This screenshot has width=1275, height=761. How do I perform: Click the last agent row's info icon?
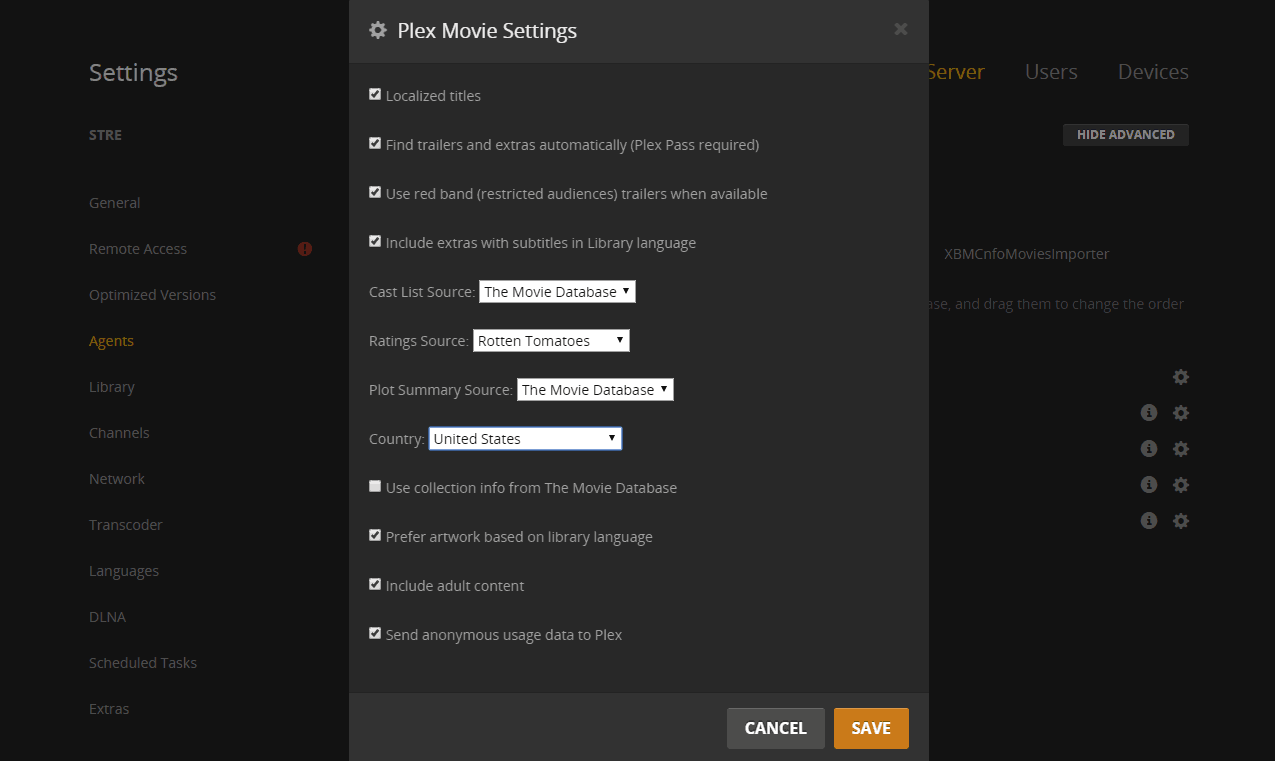pyautogui.click(x=1149, y=521)
